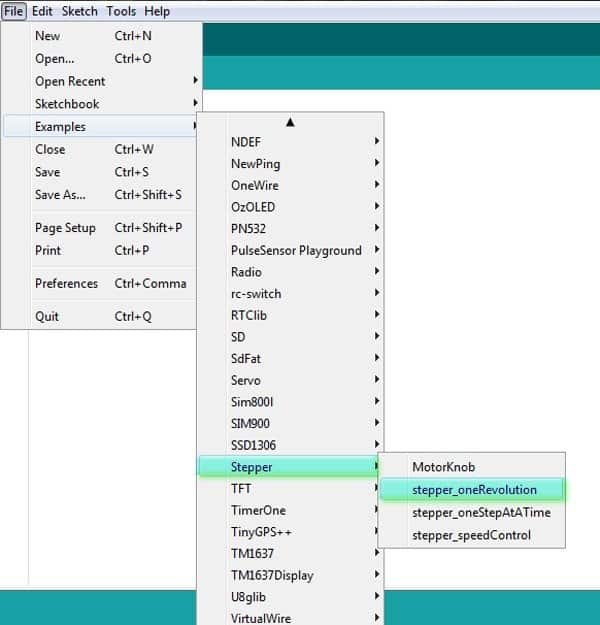Open the Sketch menu

click(x=80, y=11)
